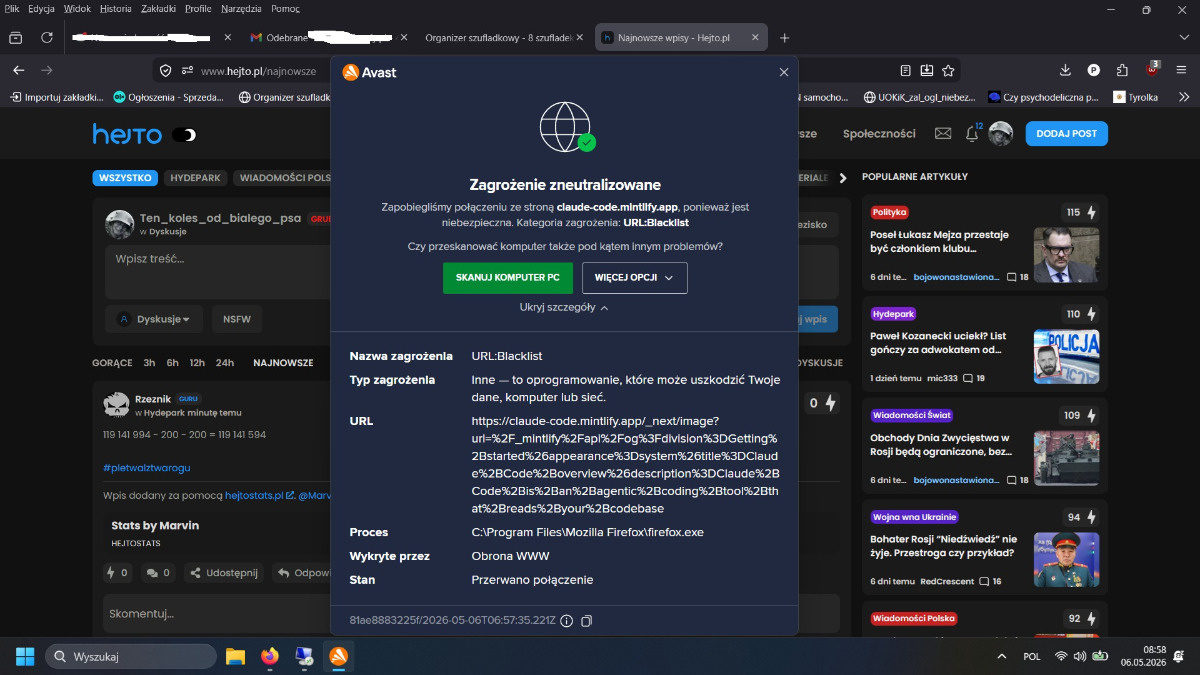Image resolution: width=1200 pixels, height=675 pixels.
Task: Bookmark this page with the star icon
Action: coord(948,70)
